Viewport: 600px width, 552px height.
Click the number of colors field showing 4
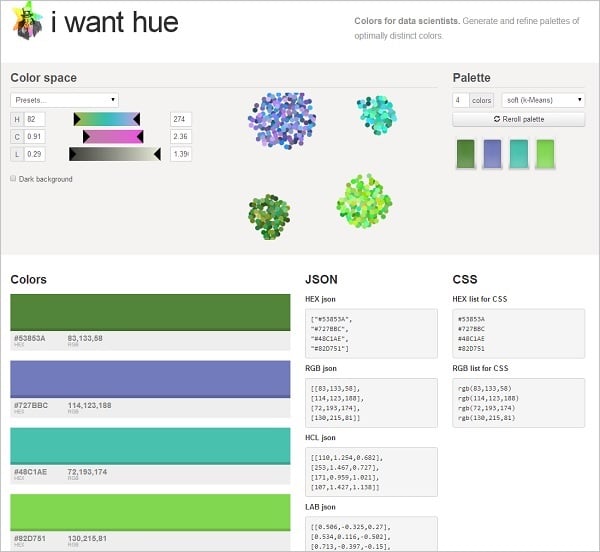tap(461, 100)
